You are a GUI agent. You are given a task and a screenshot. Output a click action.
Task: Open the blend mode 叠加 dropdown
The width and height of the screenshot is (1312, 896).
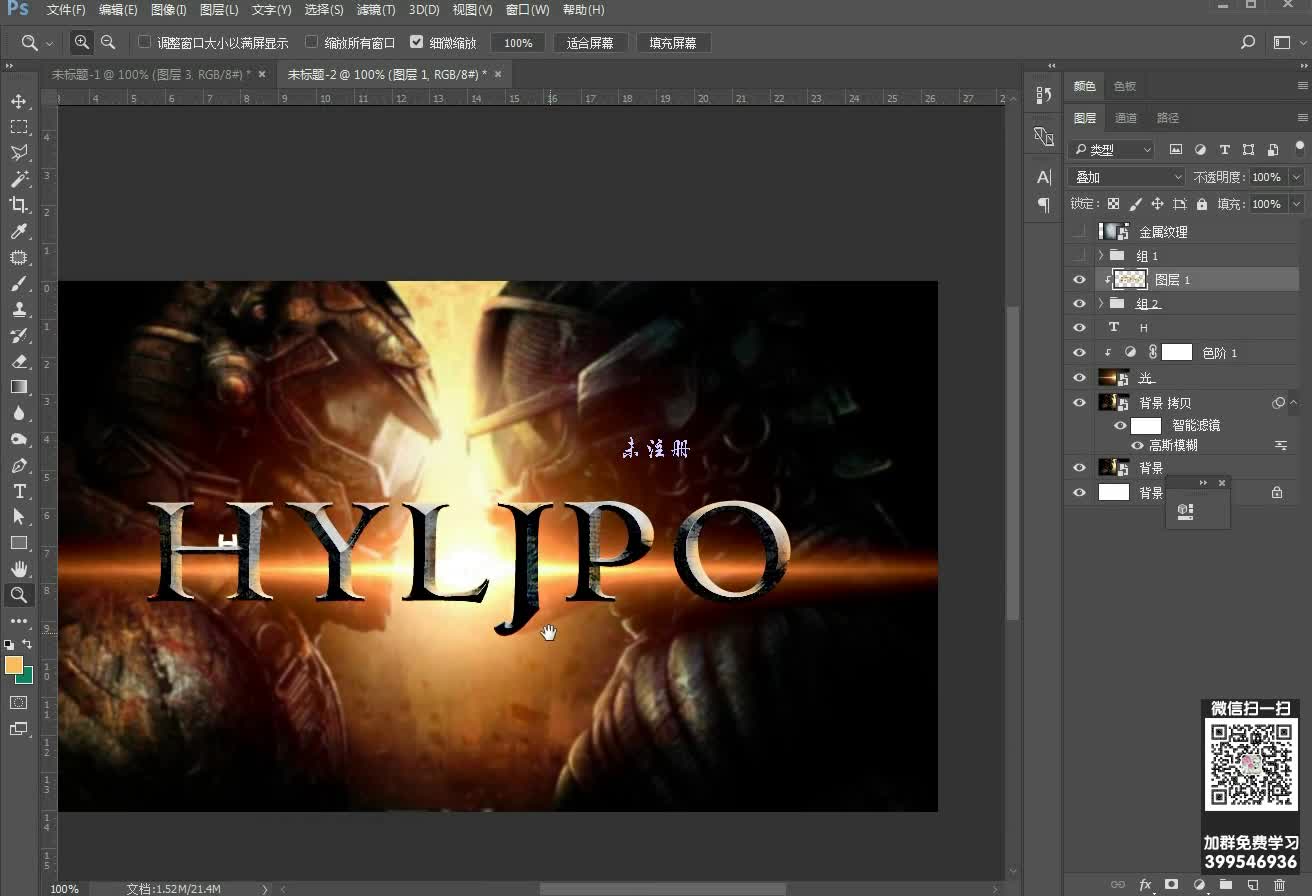click(x=1126, y=177)
